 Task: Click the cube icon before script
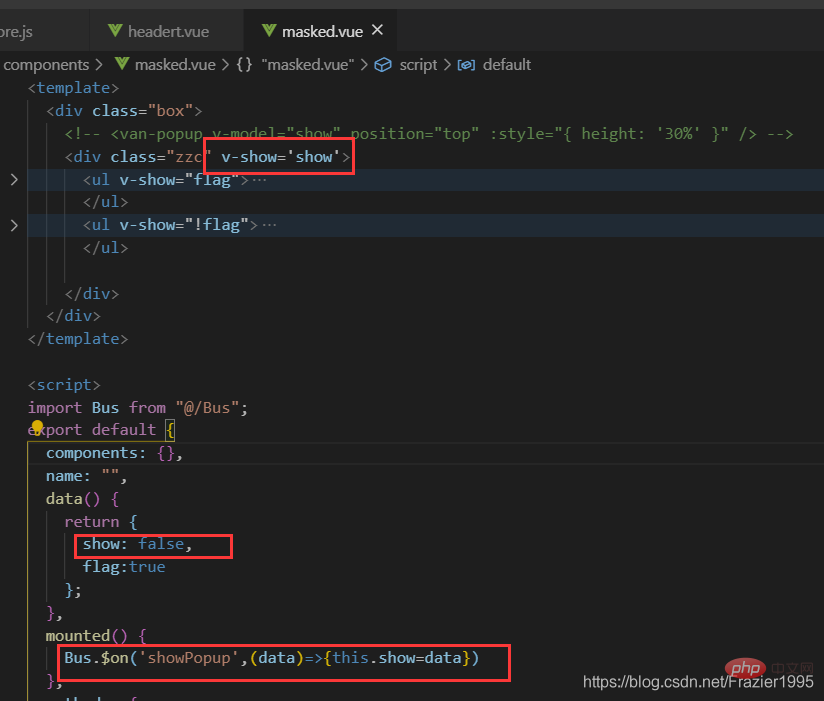pyautogui.click(x=383, y=65)
